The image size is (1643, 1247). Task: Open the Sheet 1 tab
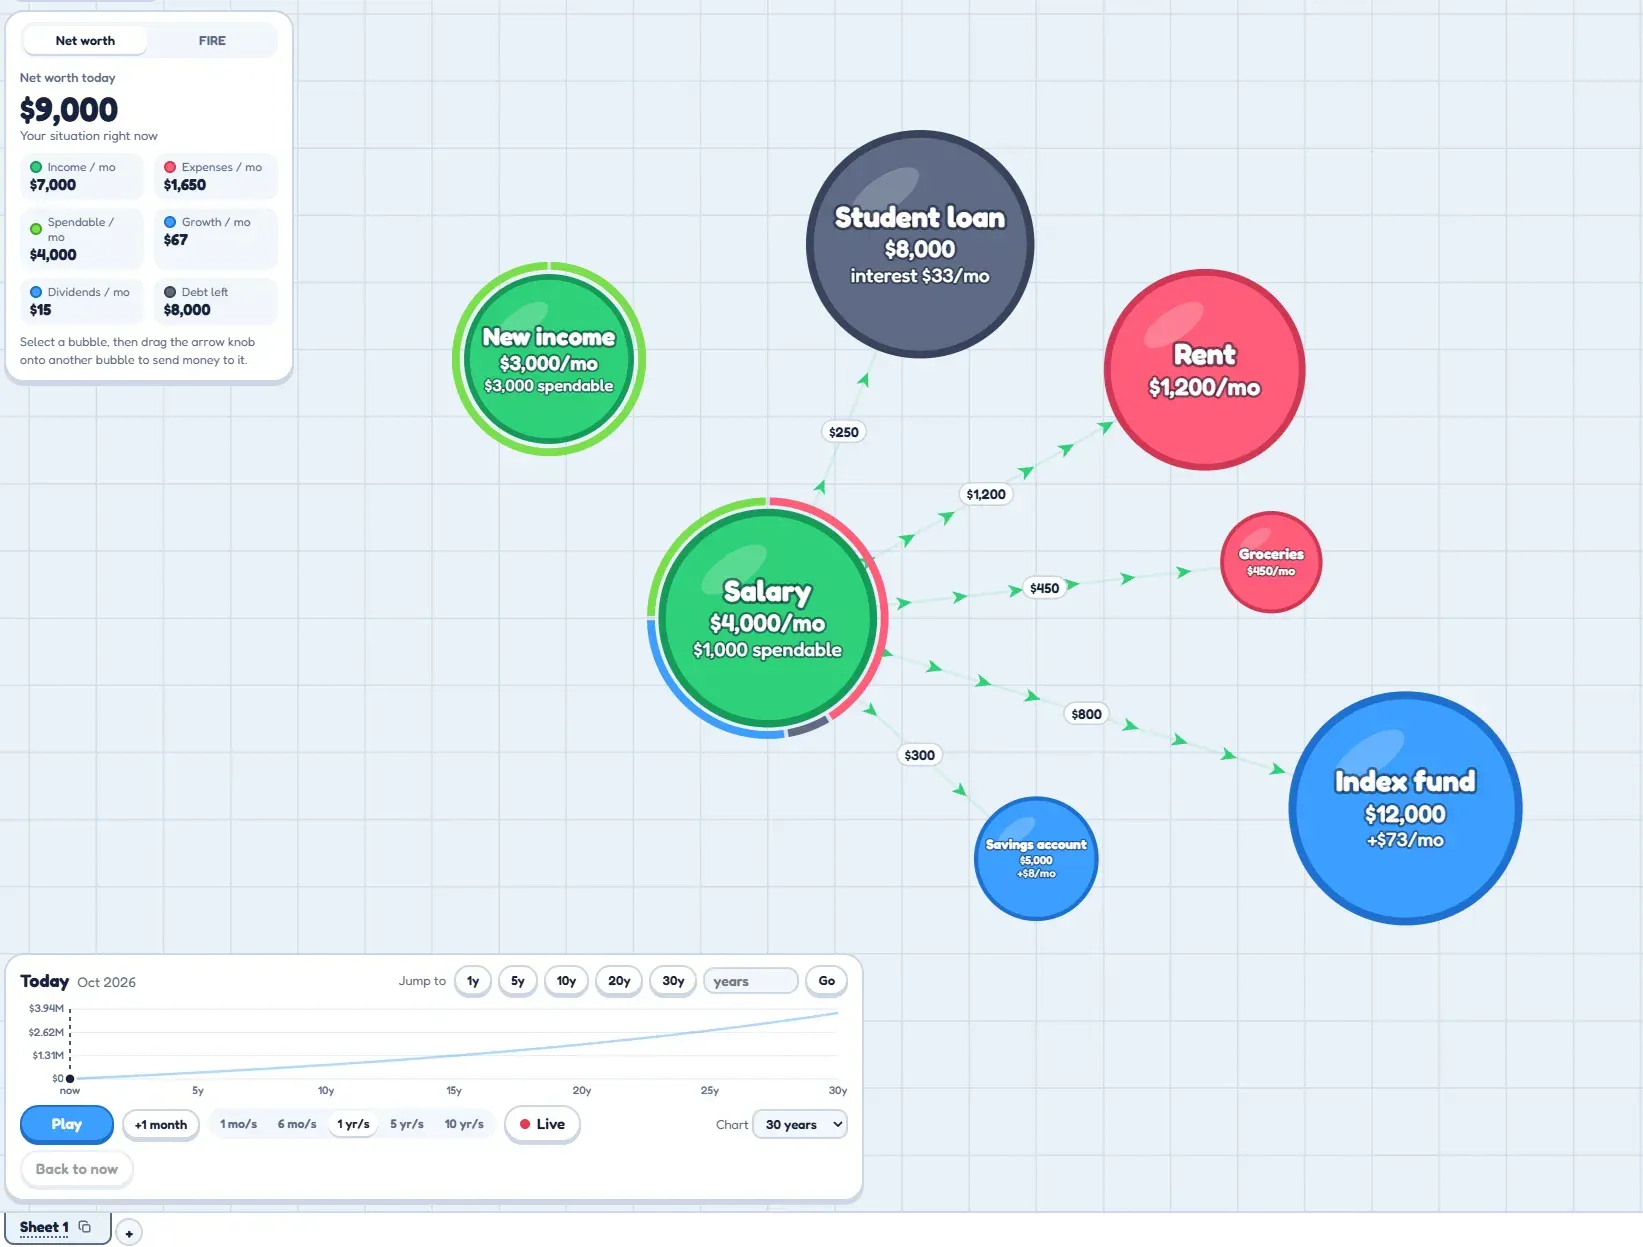point(44,1227)
